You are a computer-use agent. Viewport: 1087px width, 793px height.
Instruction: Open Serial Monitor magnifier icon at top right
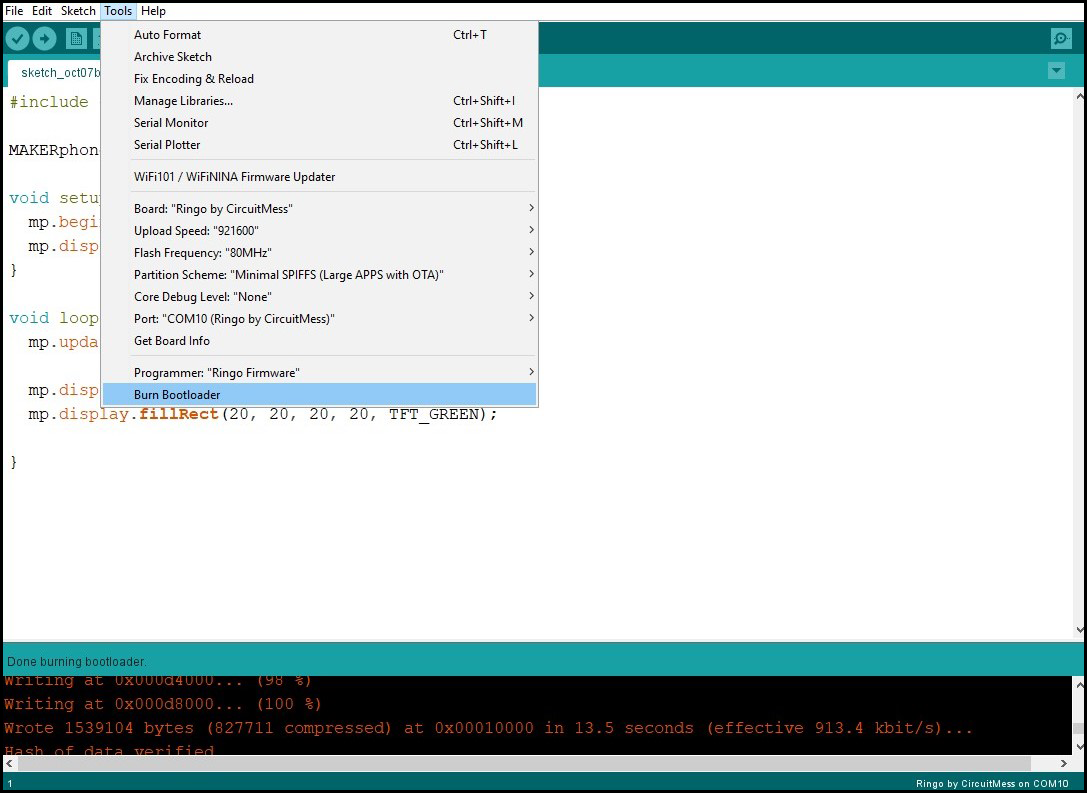point(1061,39)
